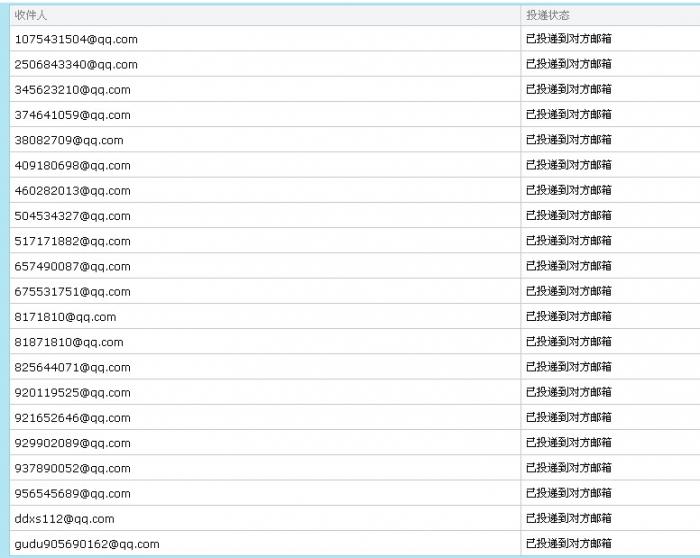Screen dimensions: 700x558
Task: Select the status cell of 504534327@qq.com
Action: 569,216
